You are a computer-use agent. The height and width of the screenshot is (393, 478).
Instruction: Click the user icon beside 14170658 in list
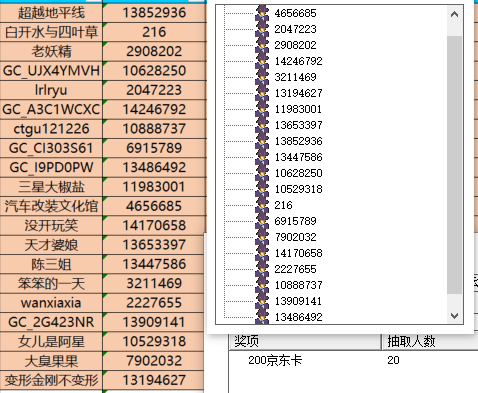click(x=262, y=253)
